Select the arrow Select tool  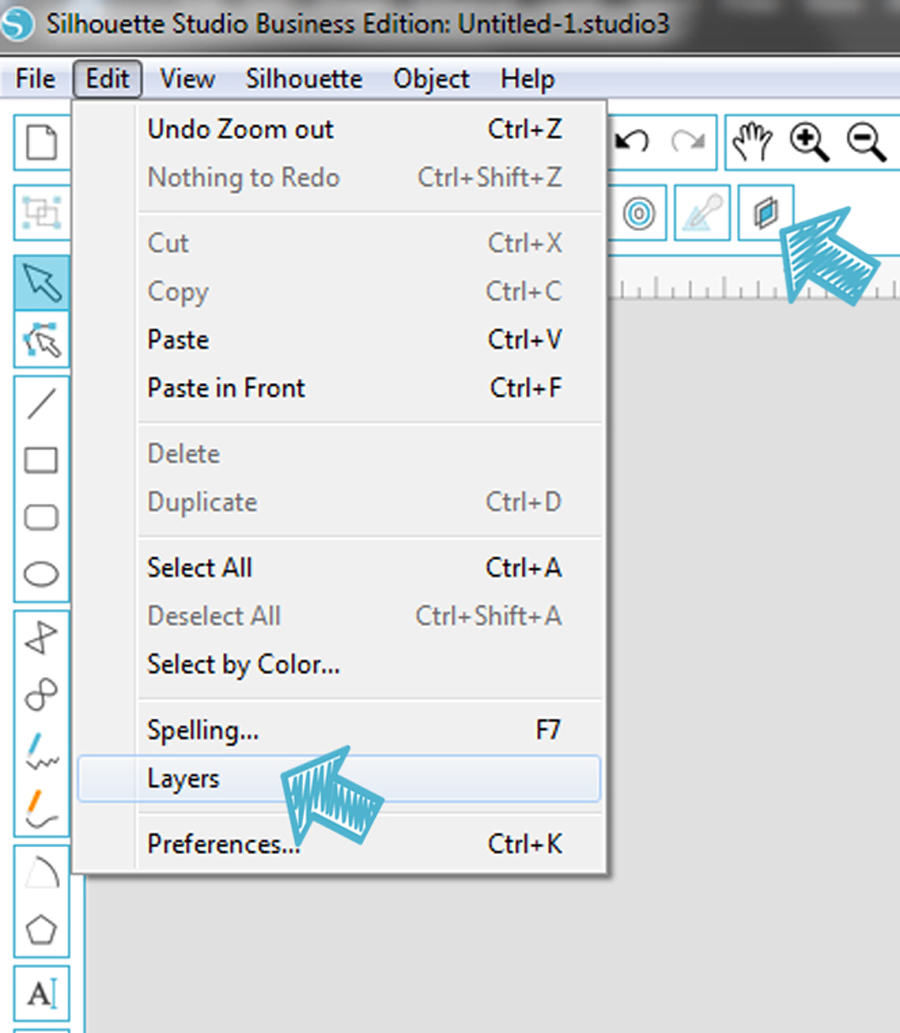point(42,282)
